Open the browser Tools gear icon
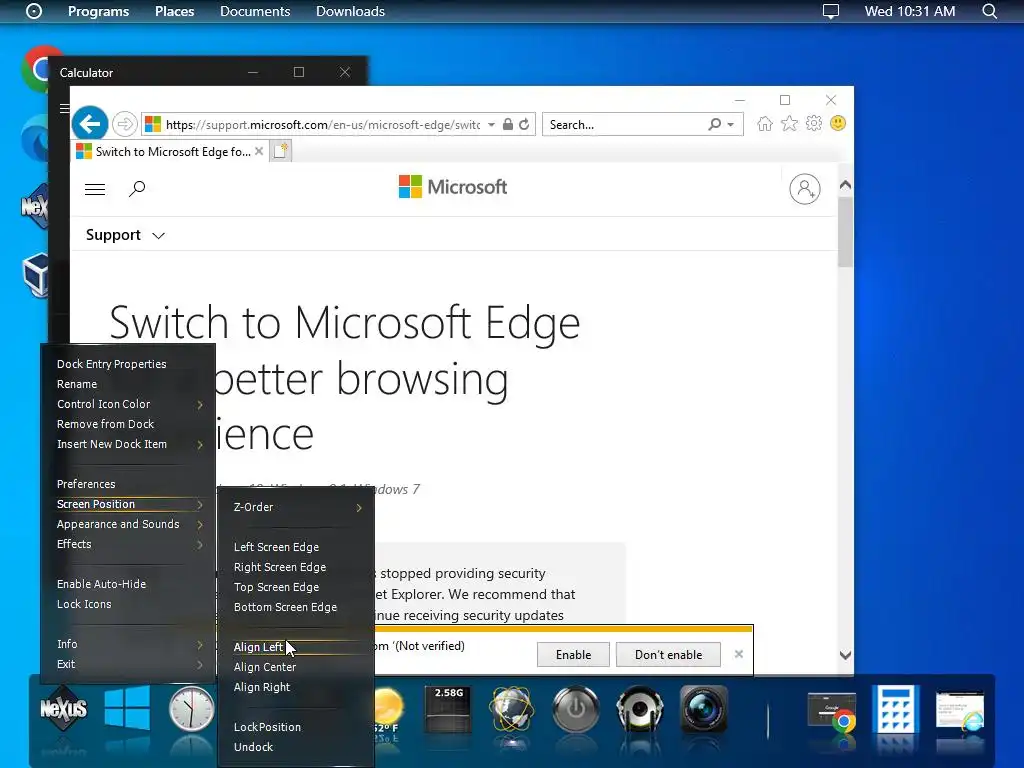 (x=814, y=123)
